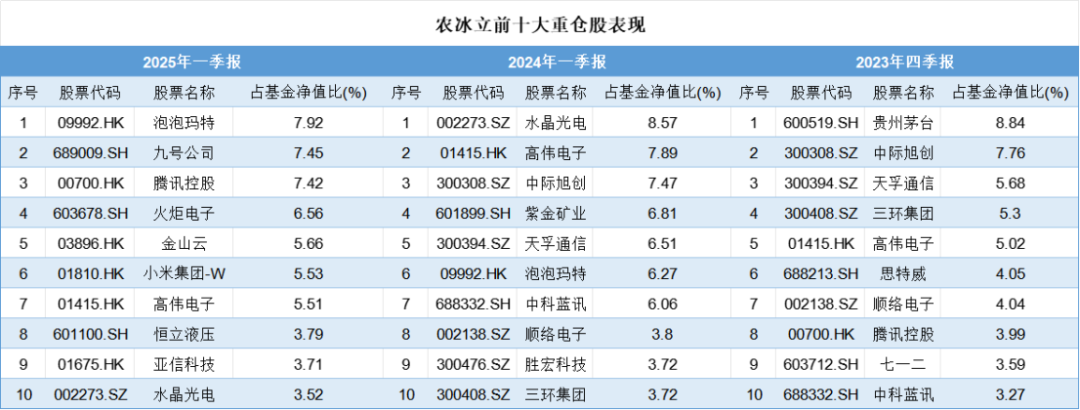Click stock code 601100.SH

pyautogui.click(x=90, y=334)
